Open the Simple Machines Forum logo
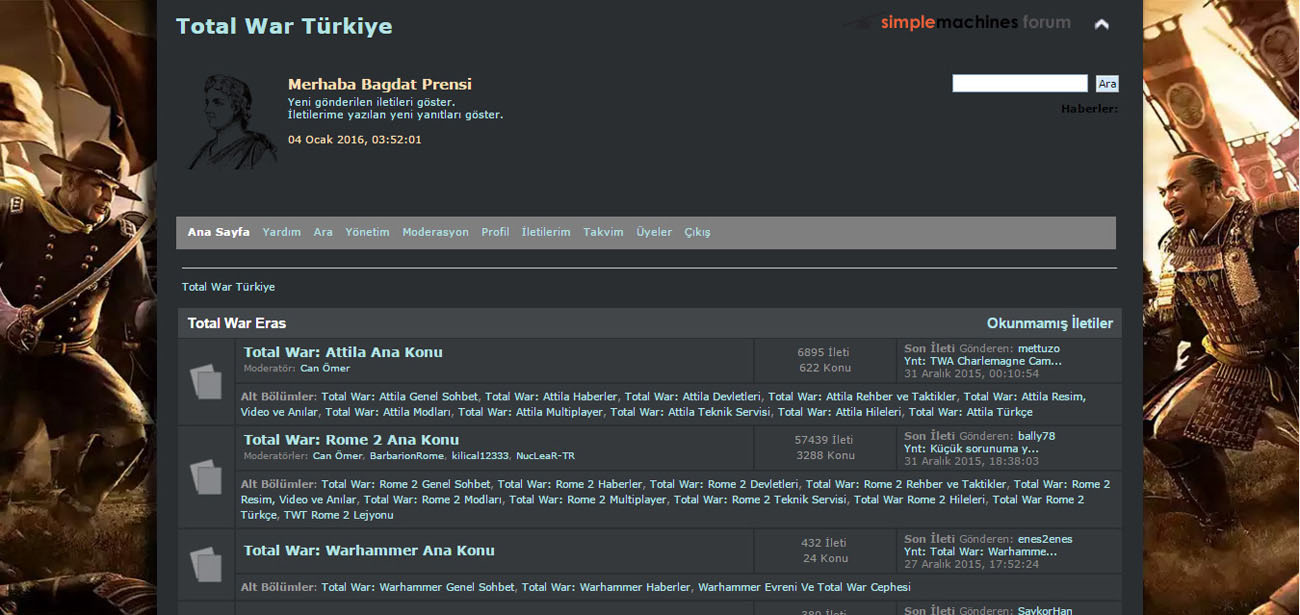 point(956,22)
